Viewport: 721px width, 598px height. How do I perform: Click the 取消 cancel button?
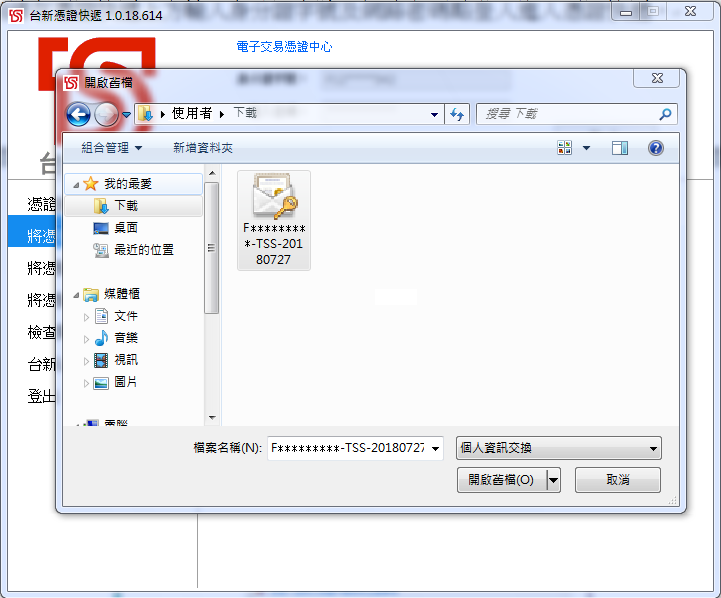pos(617,480)
